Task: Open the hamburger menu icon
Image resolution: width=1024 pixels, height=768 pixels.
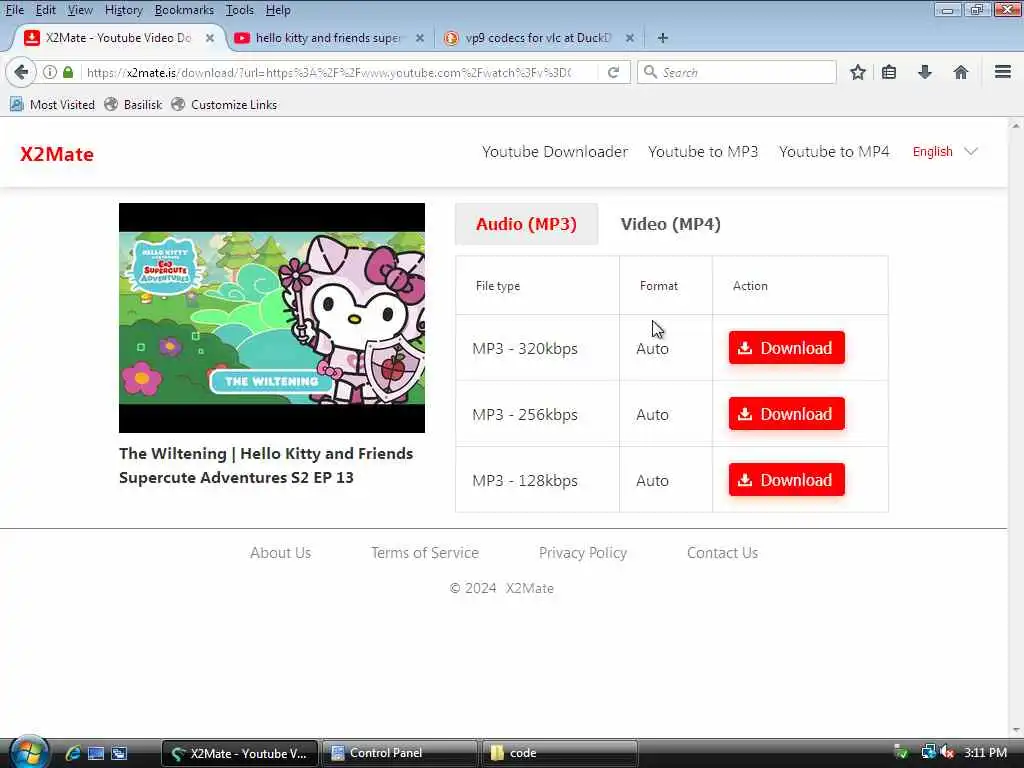Action: [x=1002, y=72]
